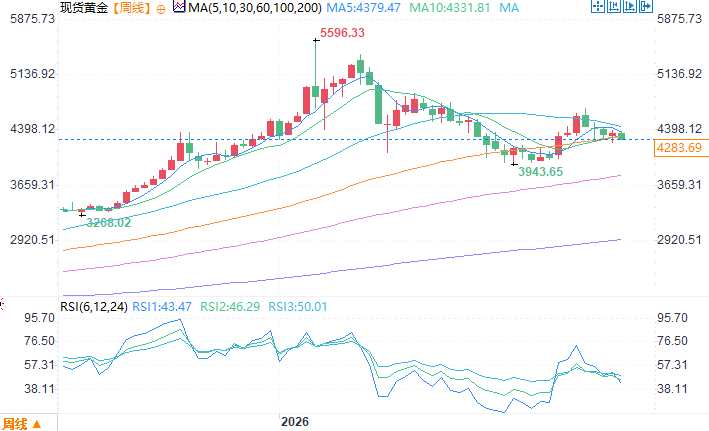Click the 现货黄金 instrument title

(x=84, y=8)
